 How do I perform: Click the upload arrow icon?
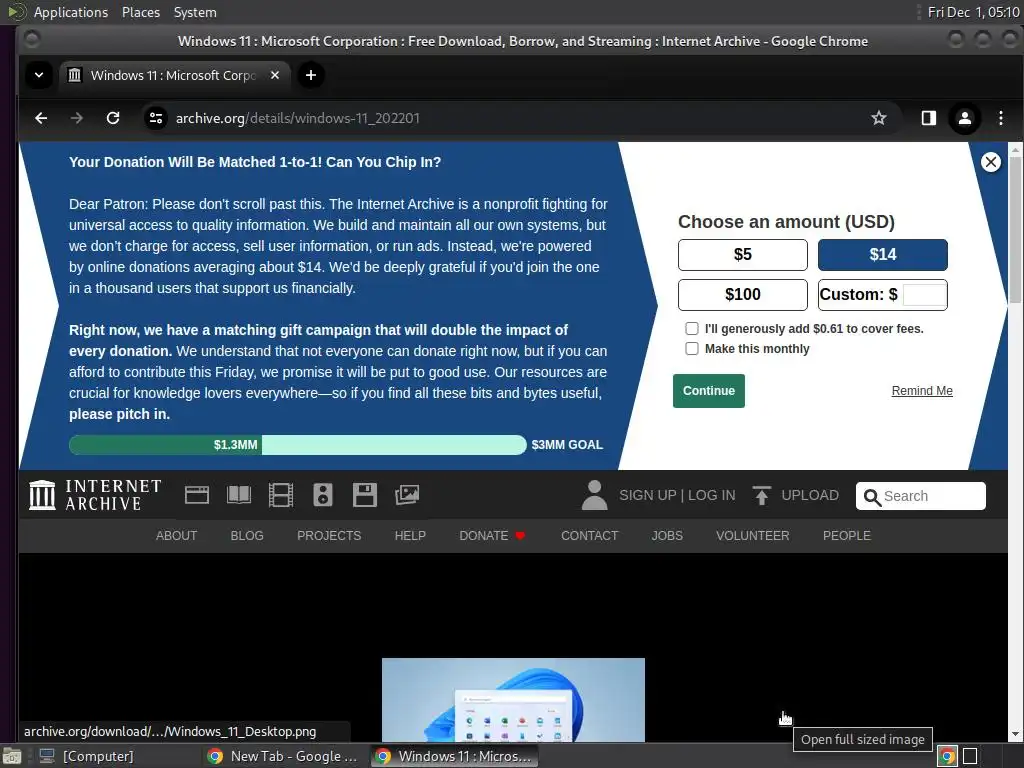[761, 495]
